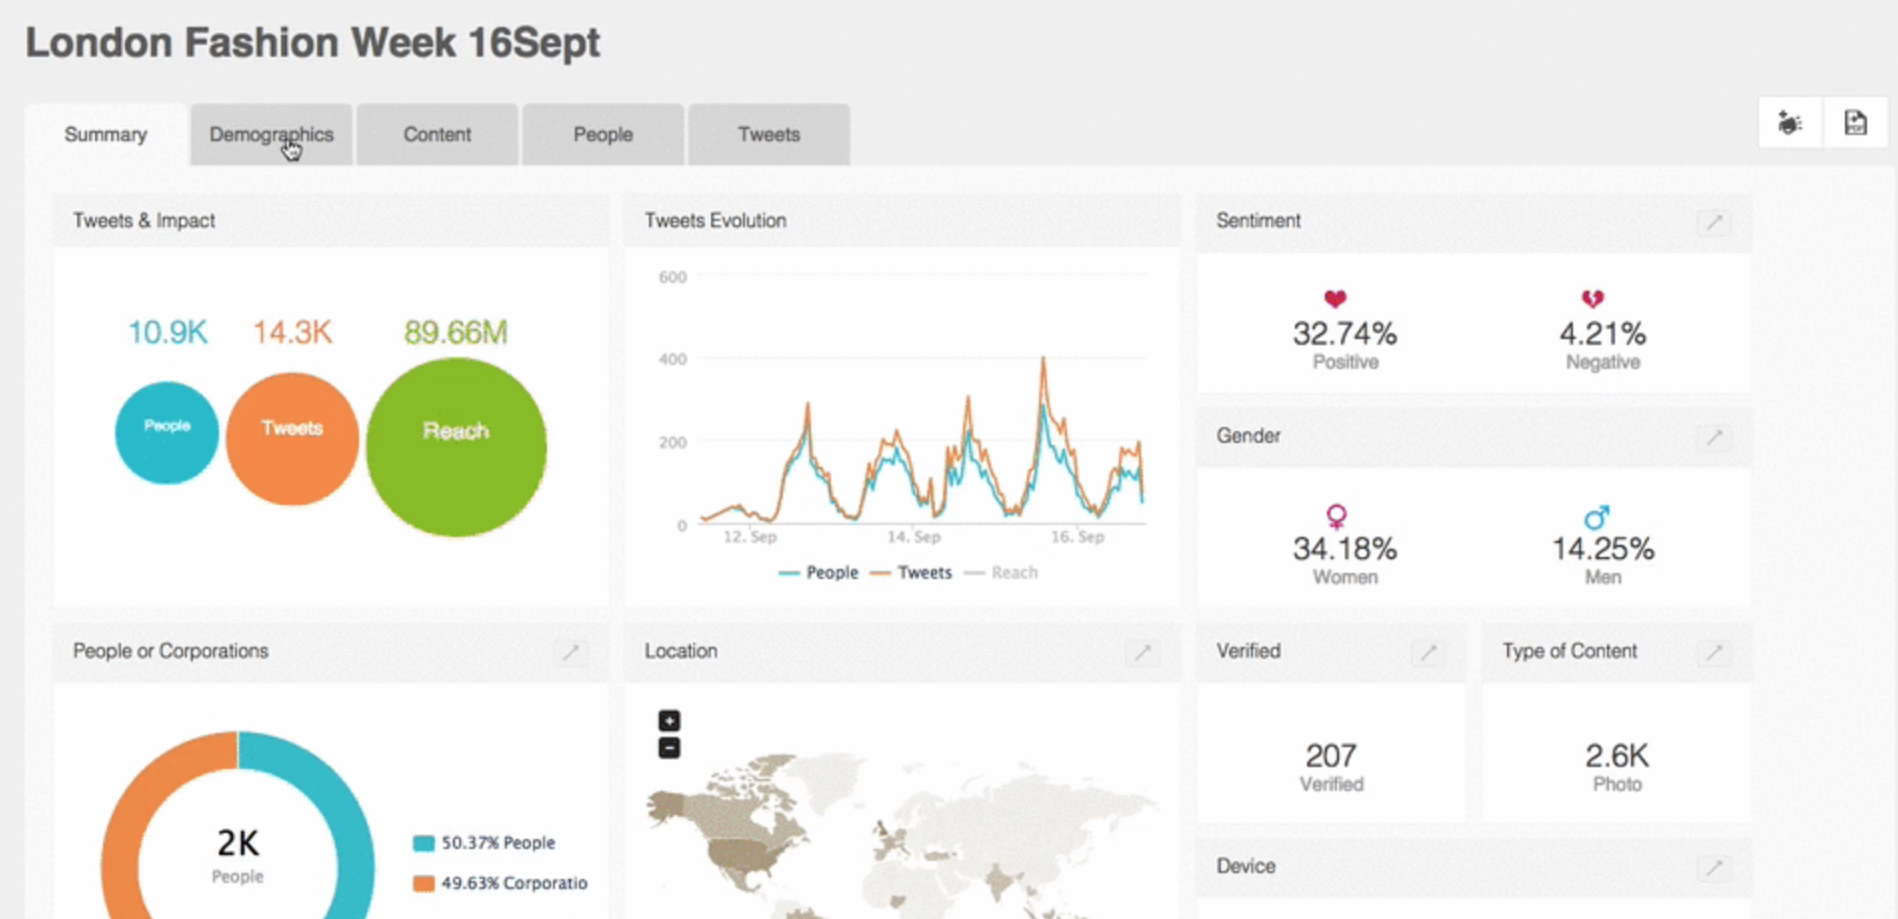Zoom in on the location map
Image resolution: width=1898 pixels, height=919 pixels.
(669, 720)
